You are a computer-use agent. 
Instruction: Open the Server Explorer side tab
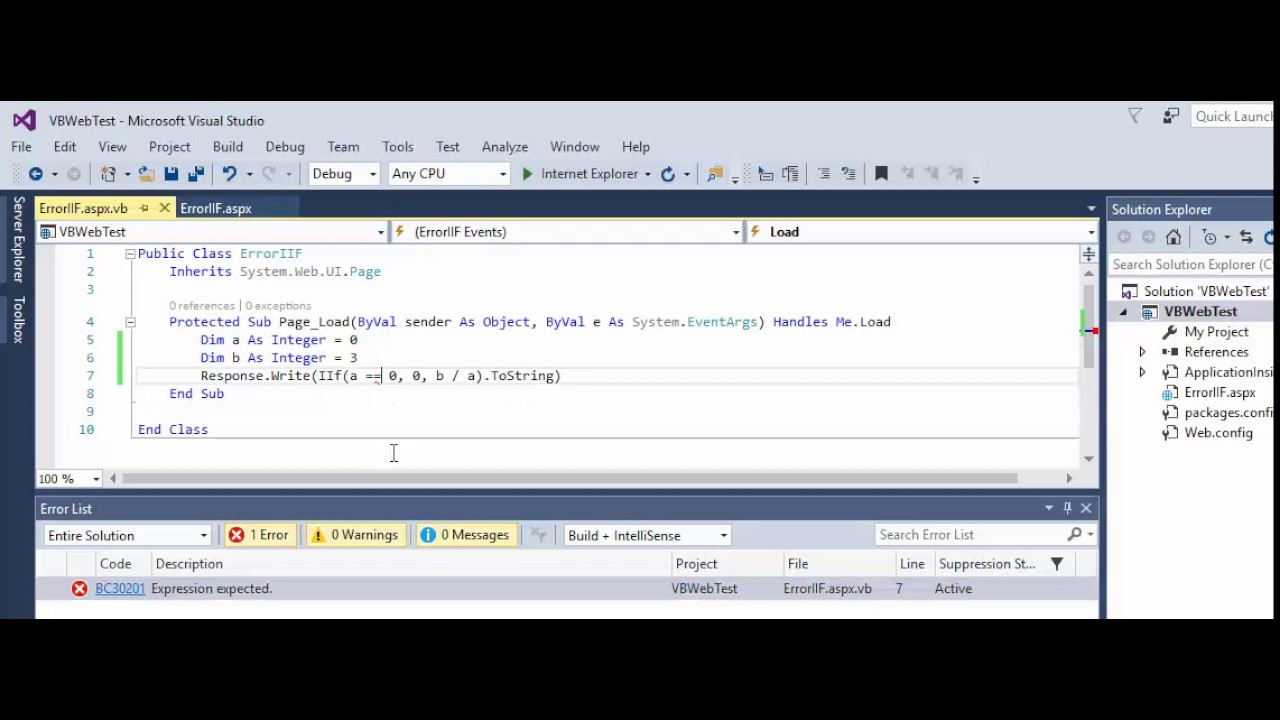pyautogui.click(x=18, y=239)
